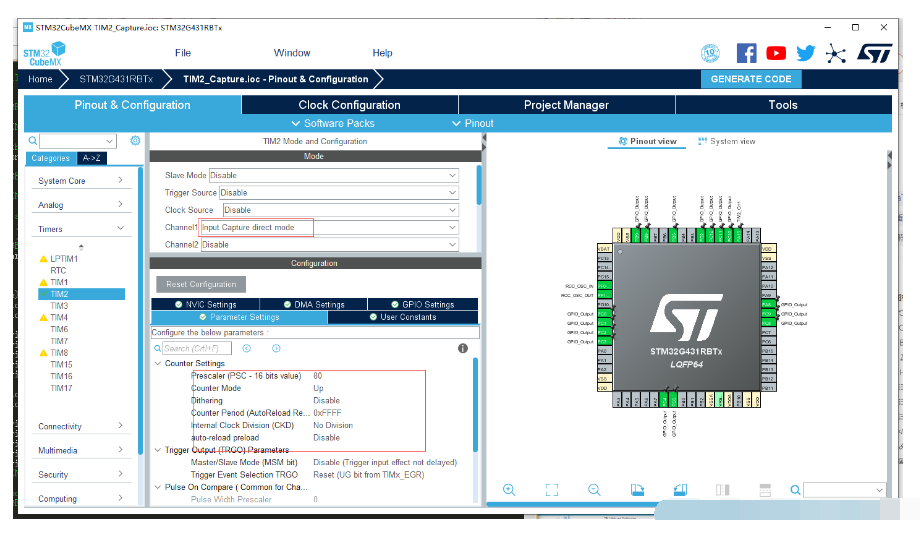The image size is (921, 543).
Task: Click the ST logo icon
Action: click(875, 53)
